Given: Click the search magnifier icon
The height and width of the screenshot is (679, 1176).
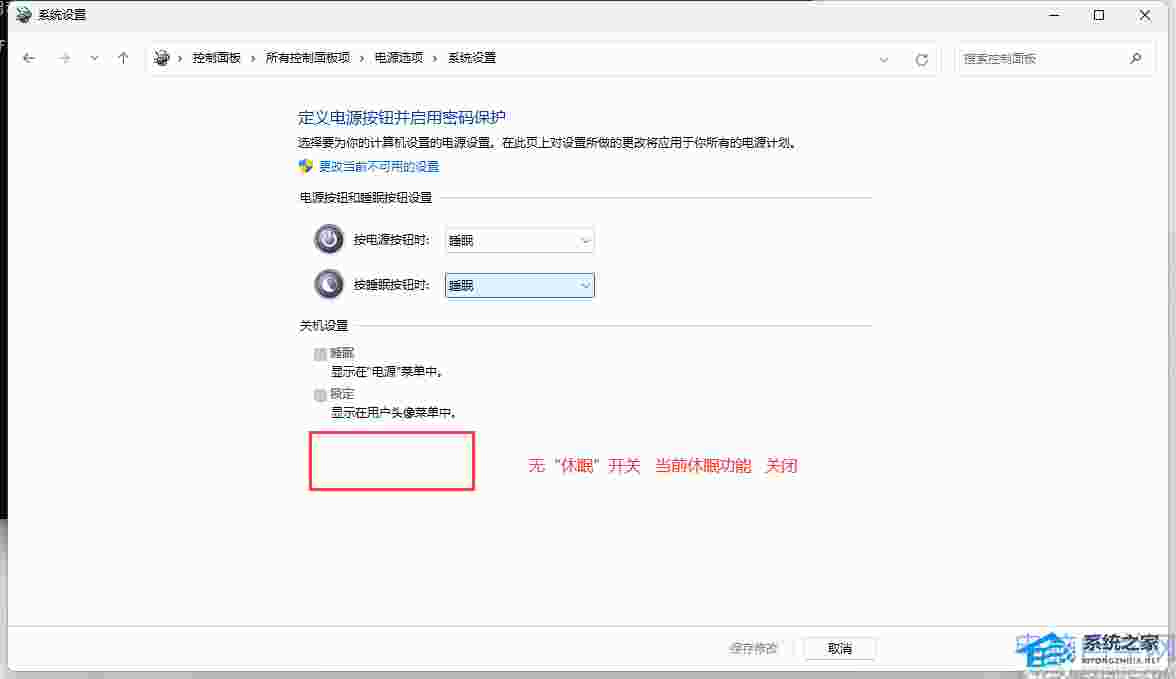Looking at the screenshot, I should (1135, 58).
